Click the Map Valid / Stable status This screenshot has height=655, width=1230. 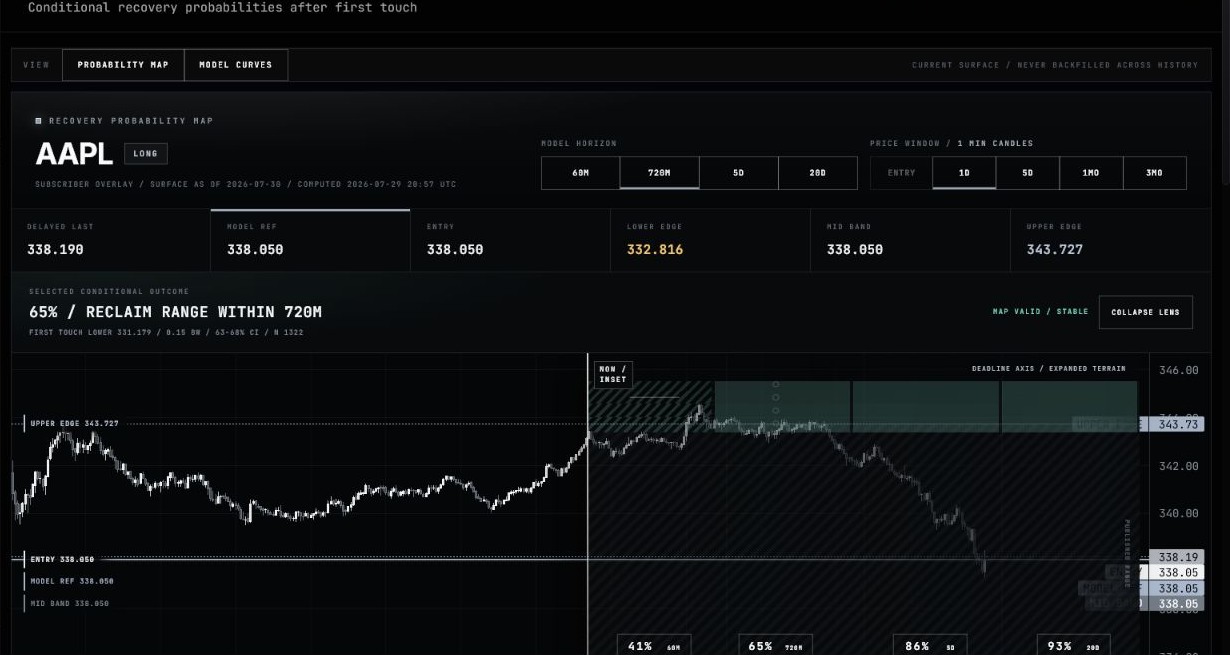coord(1040,312)
